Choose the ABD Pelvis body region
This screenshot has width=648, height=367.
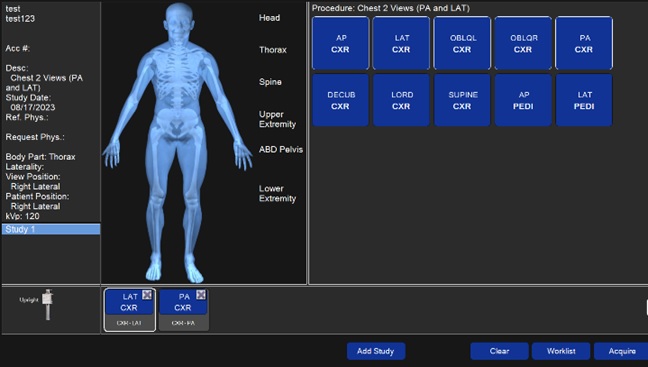tap(281, 150)
